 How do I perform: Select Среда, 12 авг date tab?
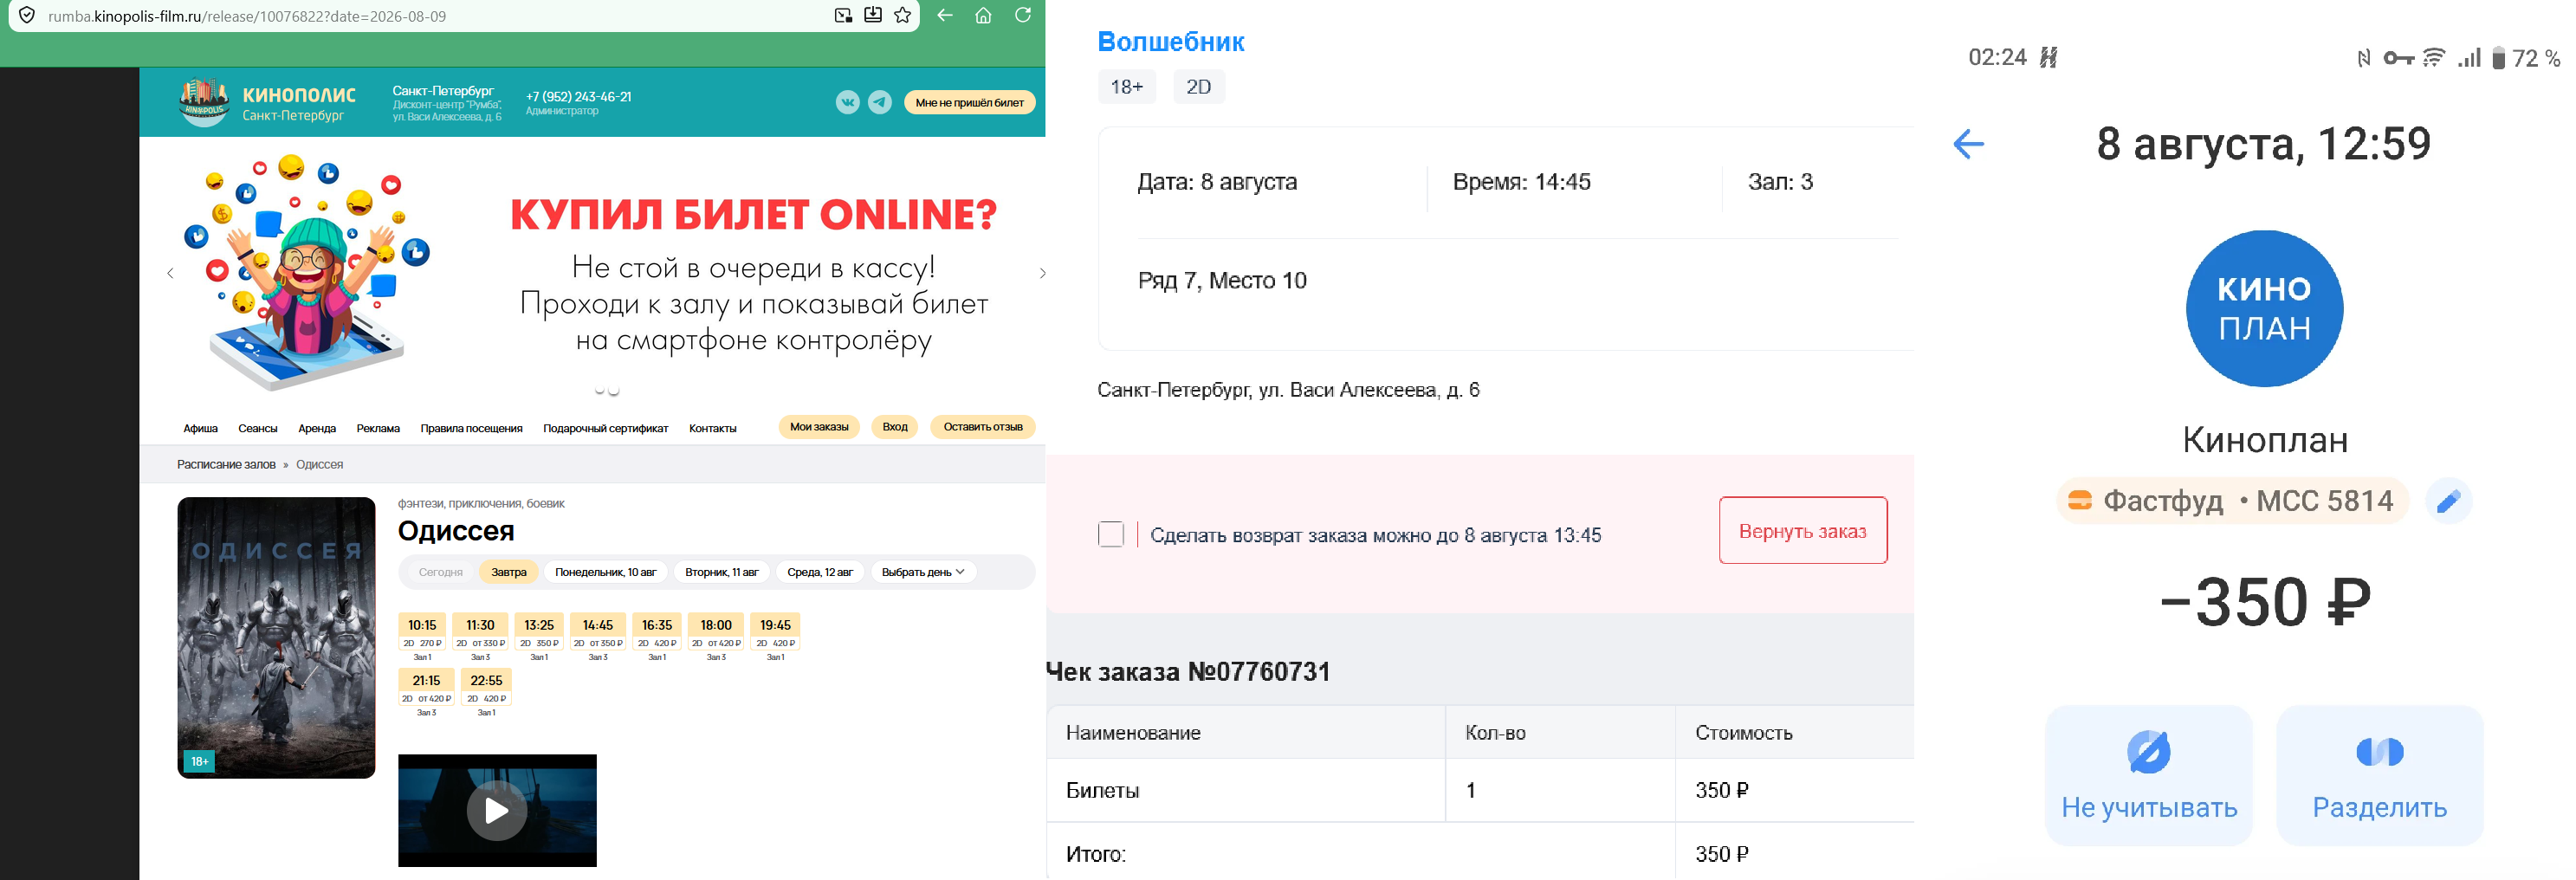[x=820, y=572]
